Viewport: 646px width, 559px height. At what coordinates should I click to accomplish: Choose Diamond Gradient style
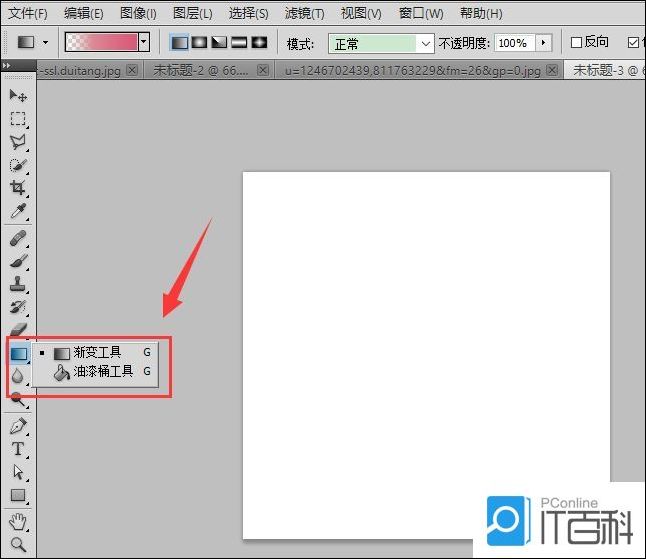[x=259, y=42]
